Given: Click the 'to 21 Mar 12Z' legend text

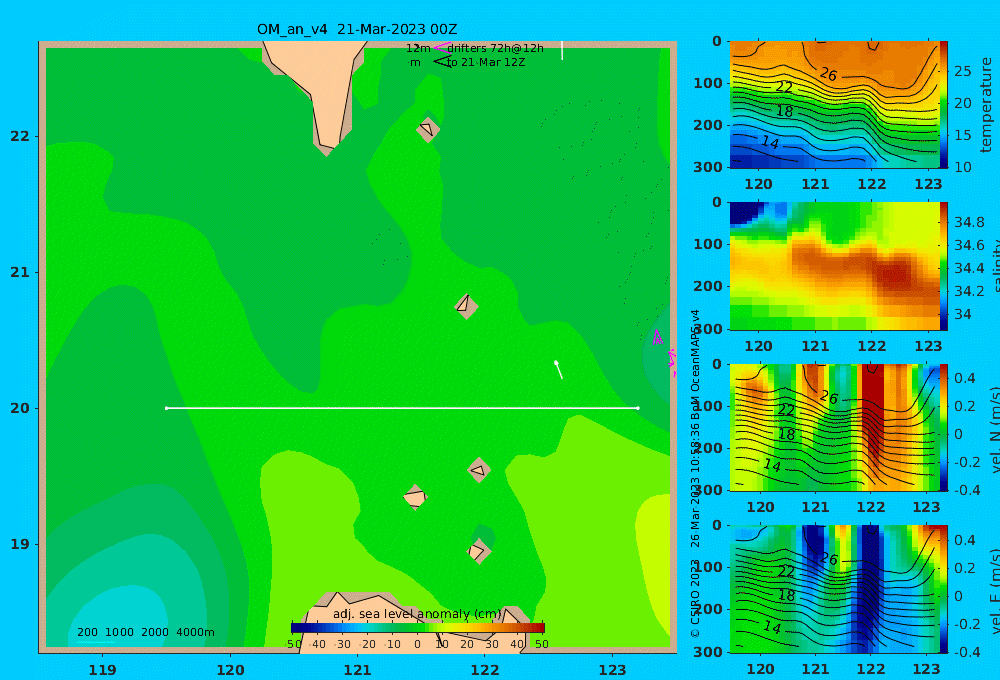Looking at the screenshot, I should tap(486, 62).
